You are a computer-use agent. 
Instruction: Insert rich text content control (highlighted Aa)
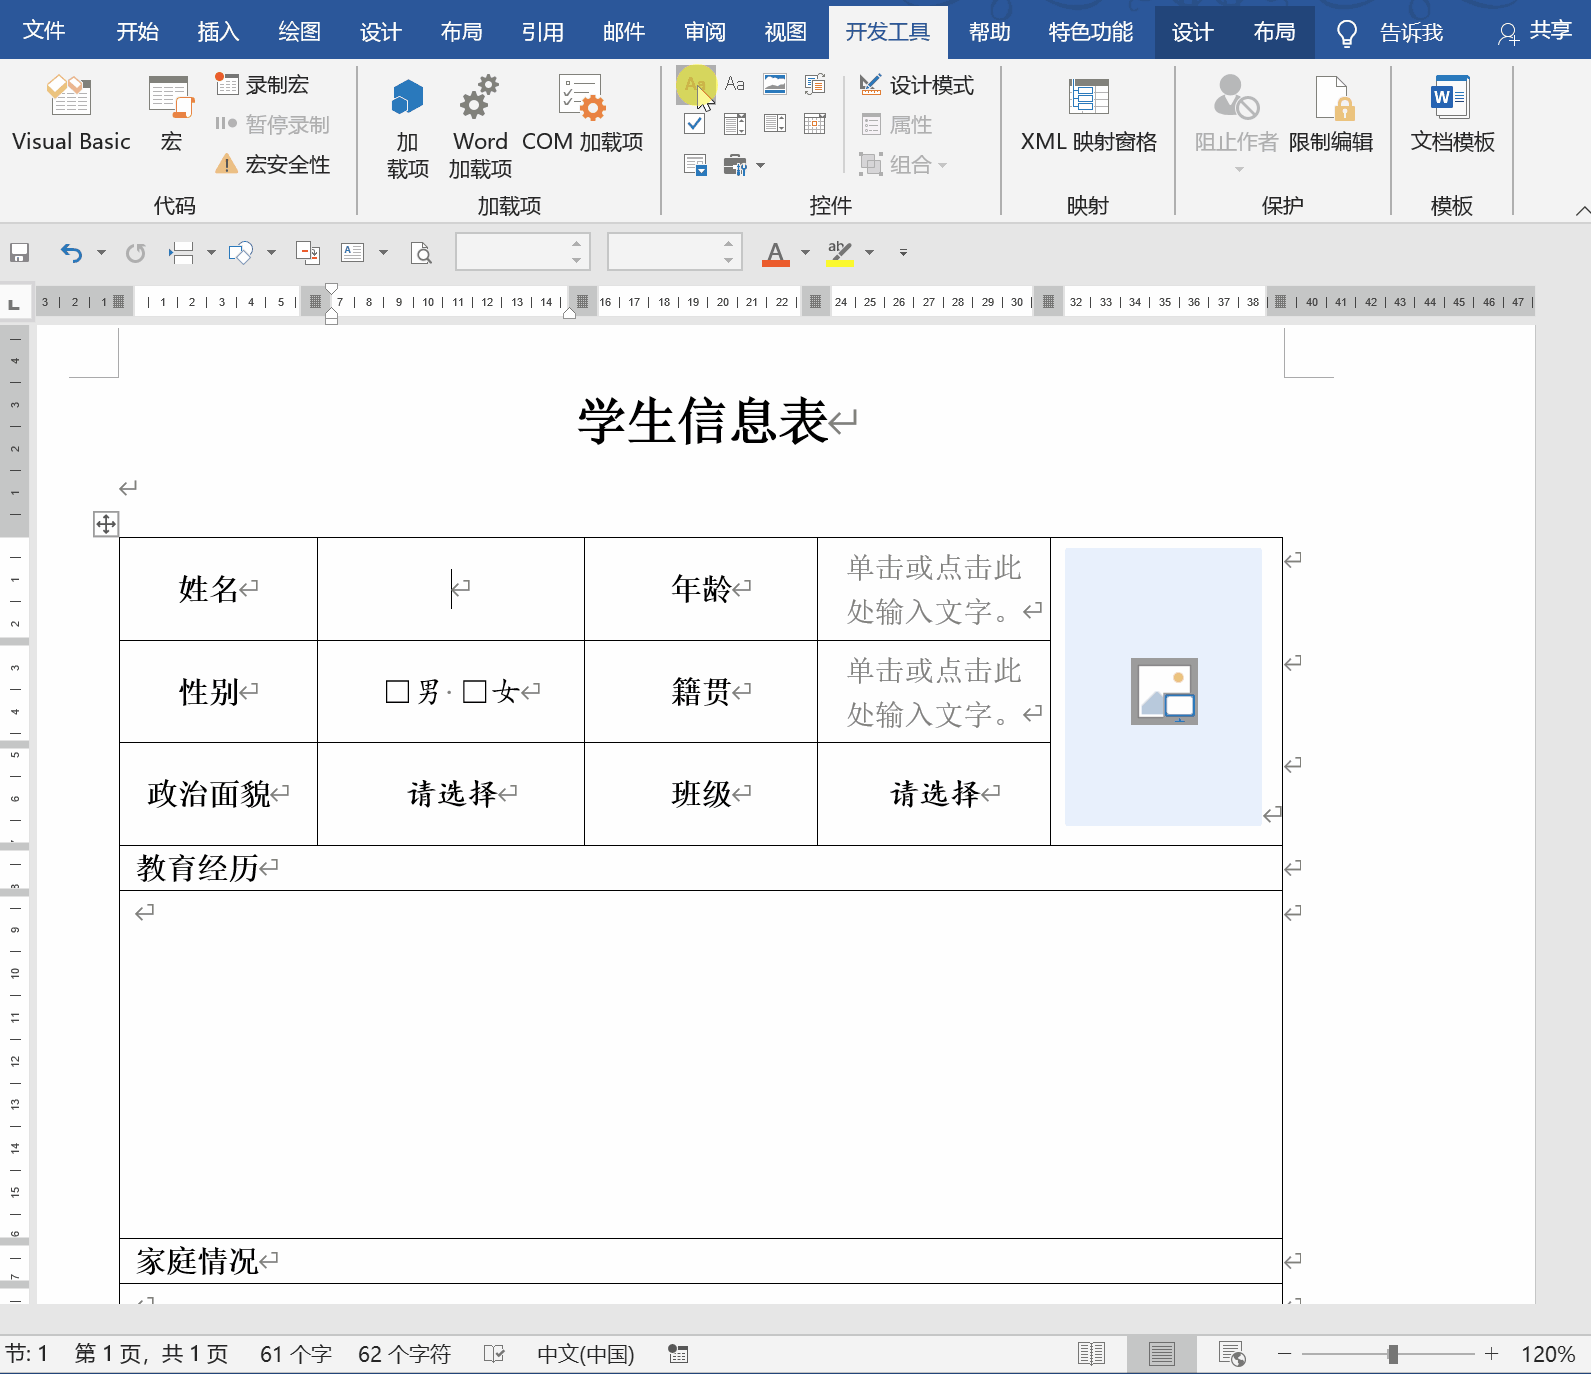pyautogui.click(x=695, y=84)
